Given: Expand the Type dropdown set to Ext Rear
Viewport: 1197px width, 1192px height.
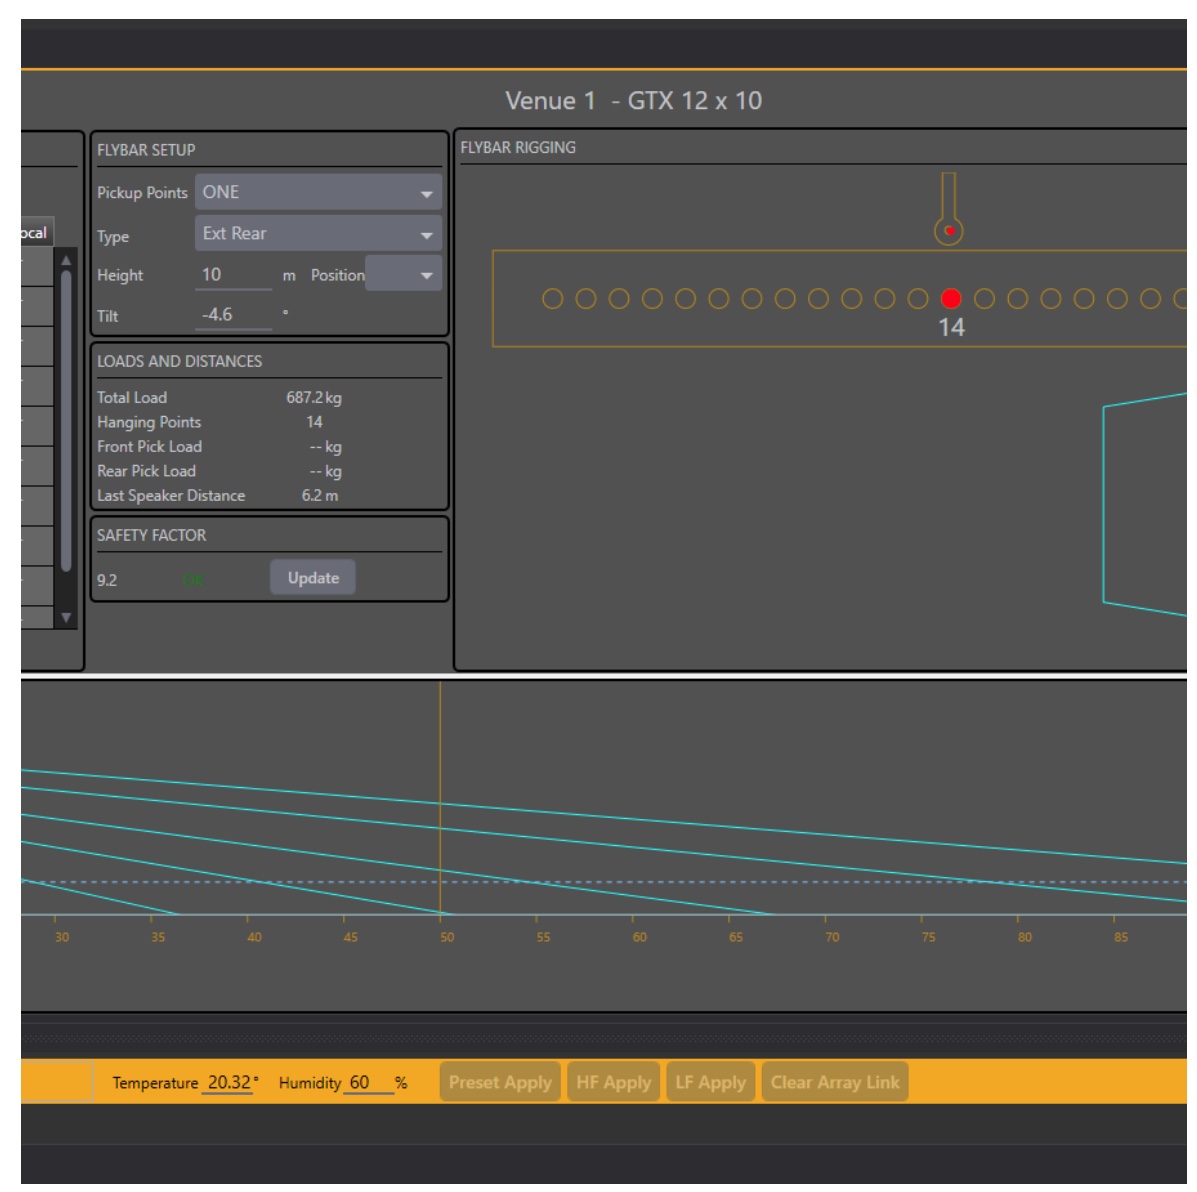Looking at the screenshot, I should 318,234.
